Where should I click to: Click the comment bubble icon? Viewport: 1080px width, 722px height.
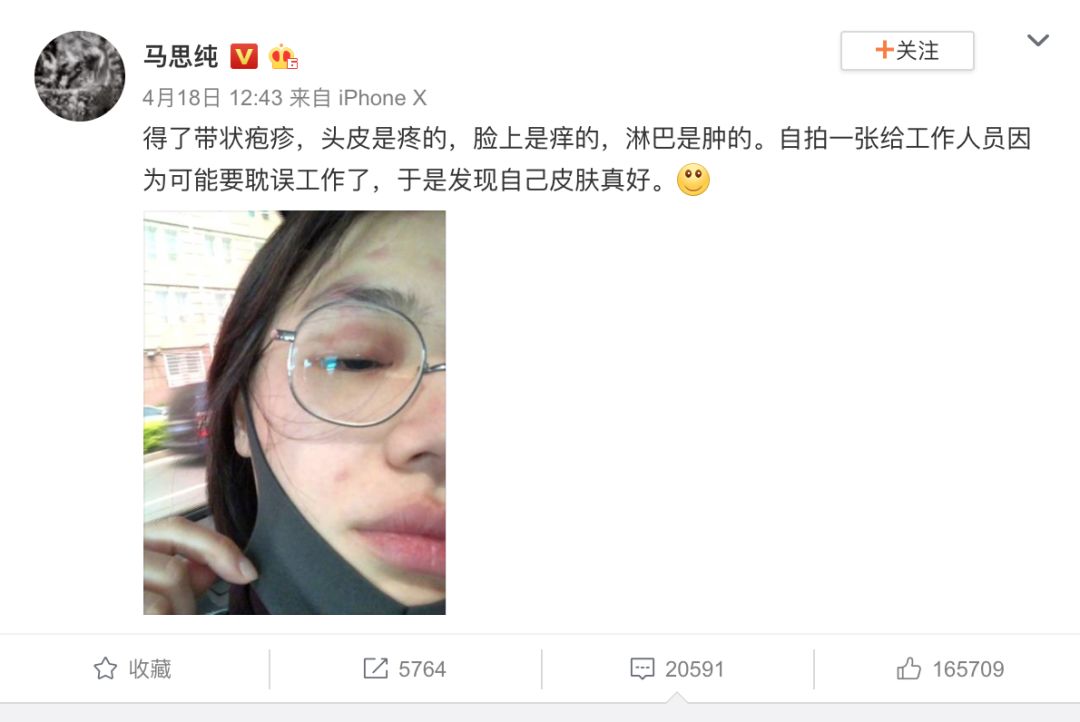pyautogui.click(x=642, y=668)
